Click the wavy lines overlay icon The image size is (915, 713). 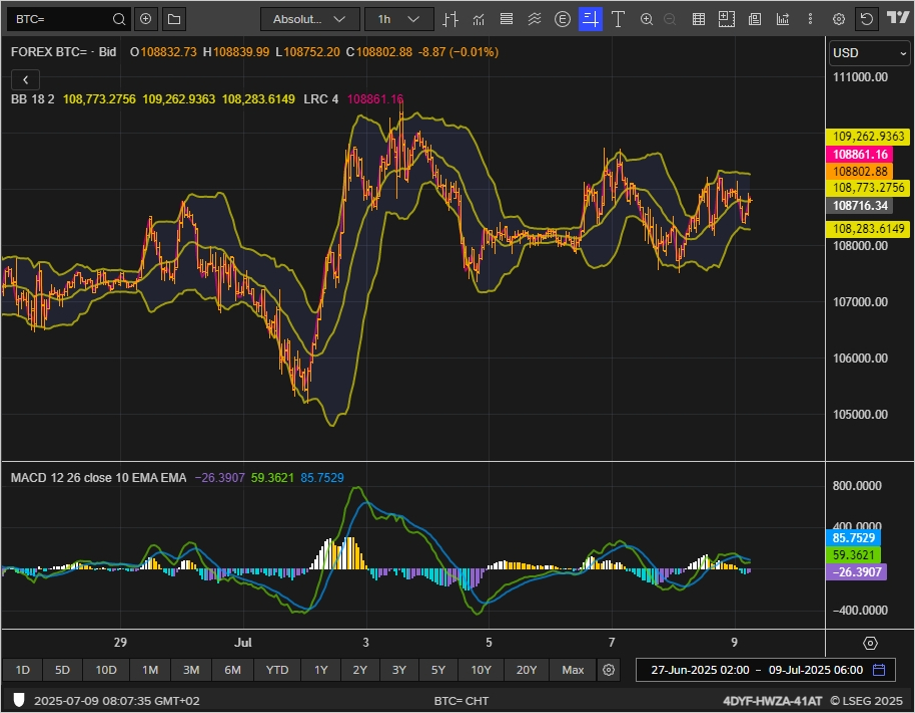click(535, 19)
